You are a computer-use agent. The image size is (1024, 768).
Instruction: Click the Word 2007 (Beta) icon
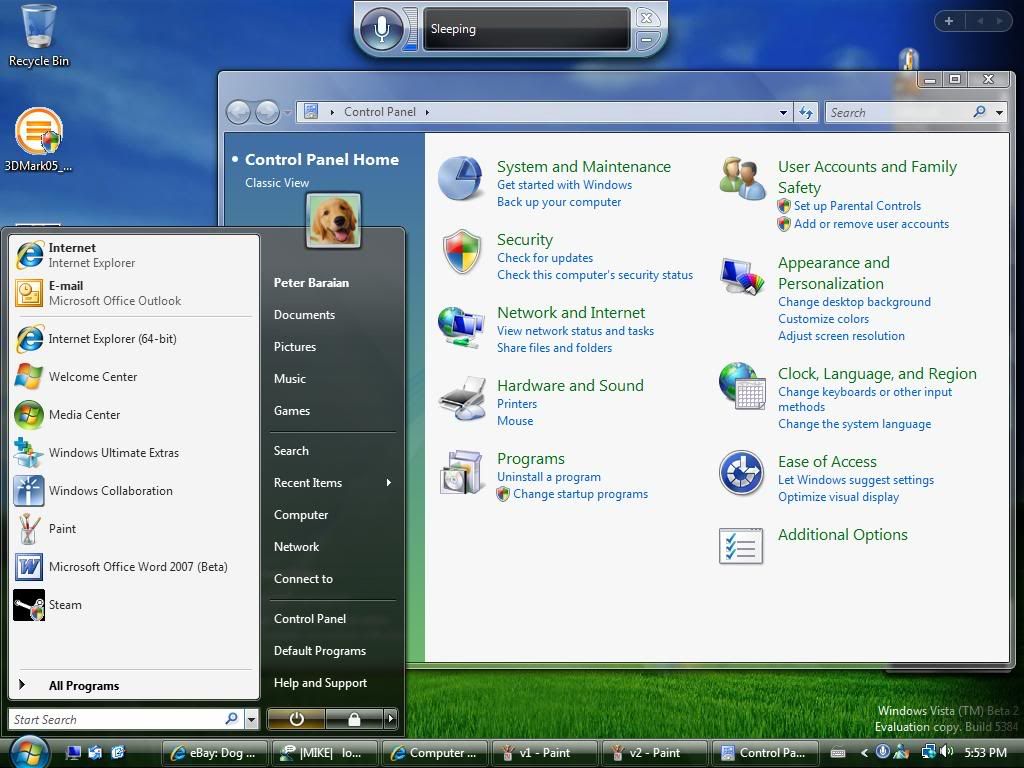29,567
